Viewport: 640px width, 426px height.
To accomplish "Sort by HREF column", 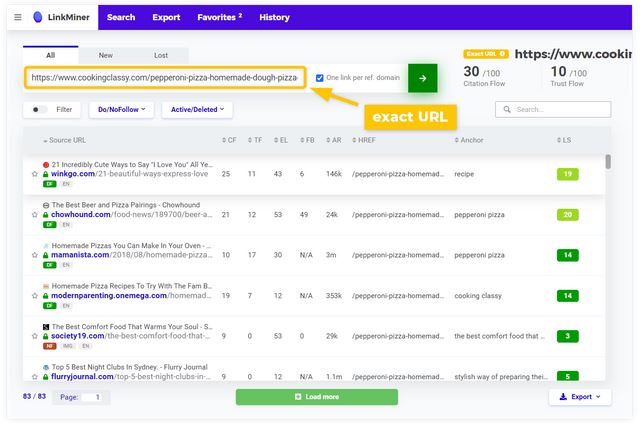I will coord(364,140).
